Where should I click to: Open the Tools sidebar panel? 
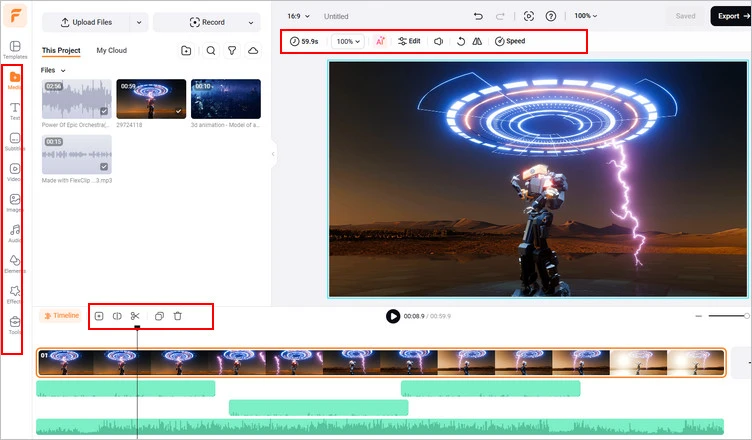[15, 325]
